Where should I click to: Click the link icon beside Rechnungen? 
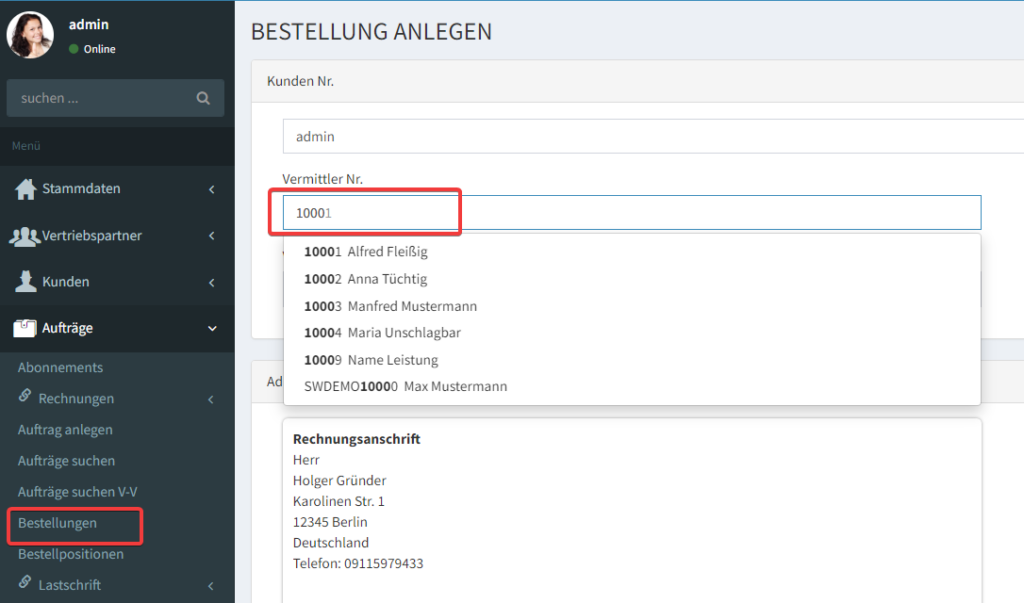click(x=25, y=398)
